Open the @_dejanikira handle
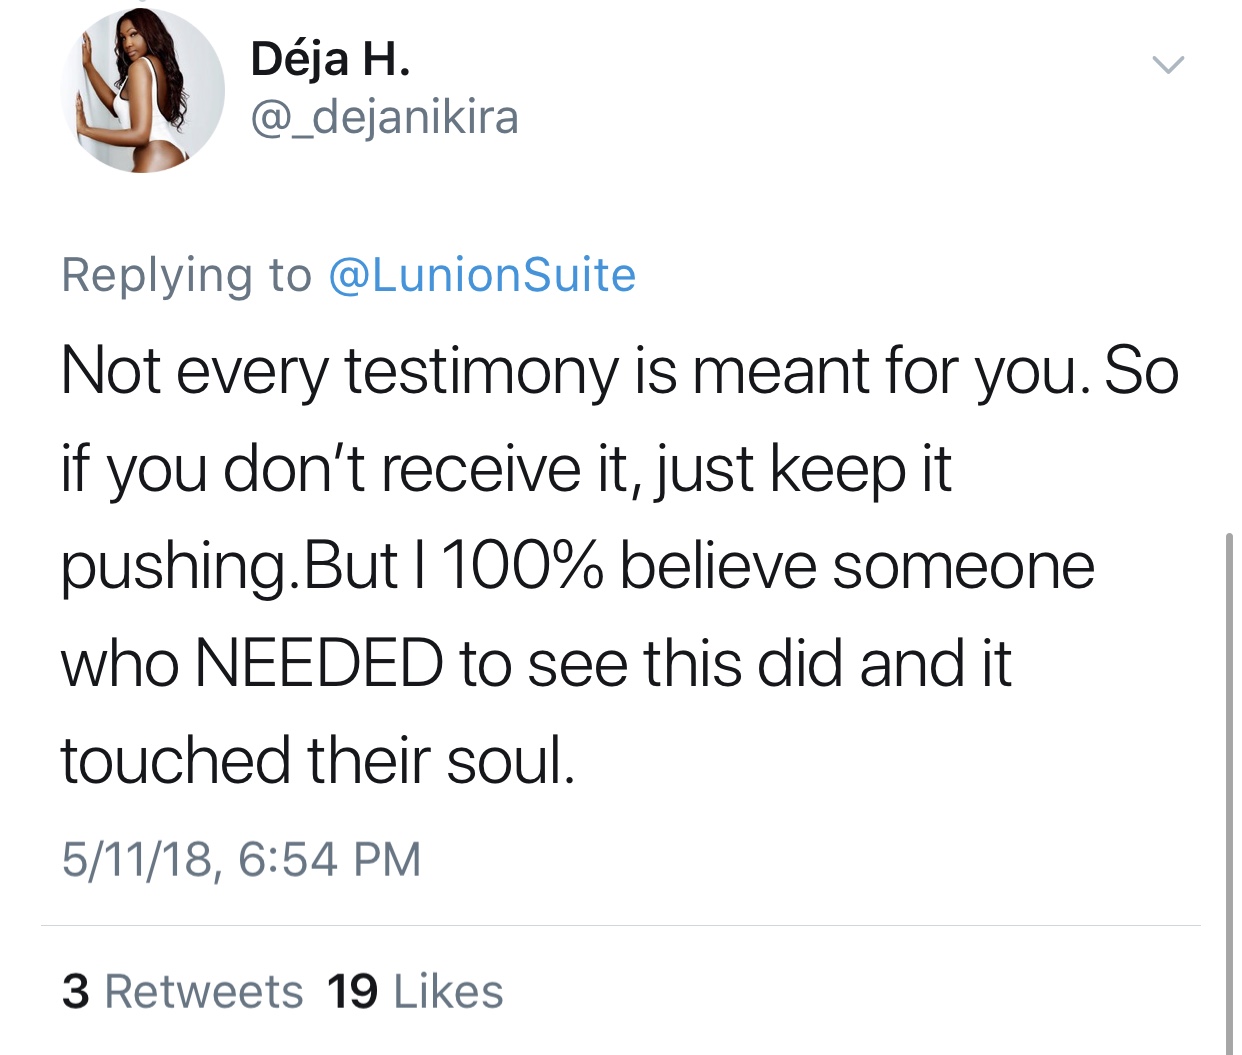 (384, 118)
